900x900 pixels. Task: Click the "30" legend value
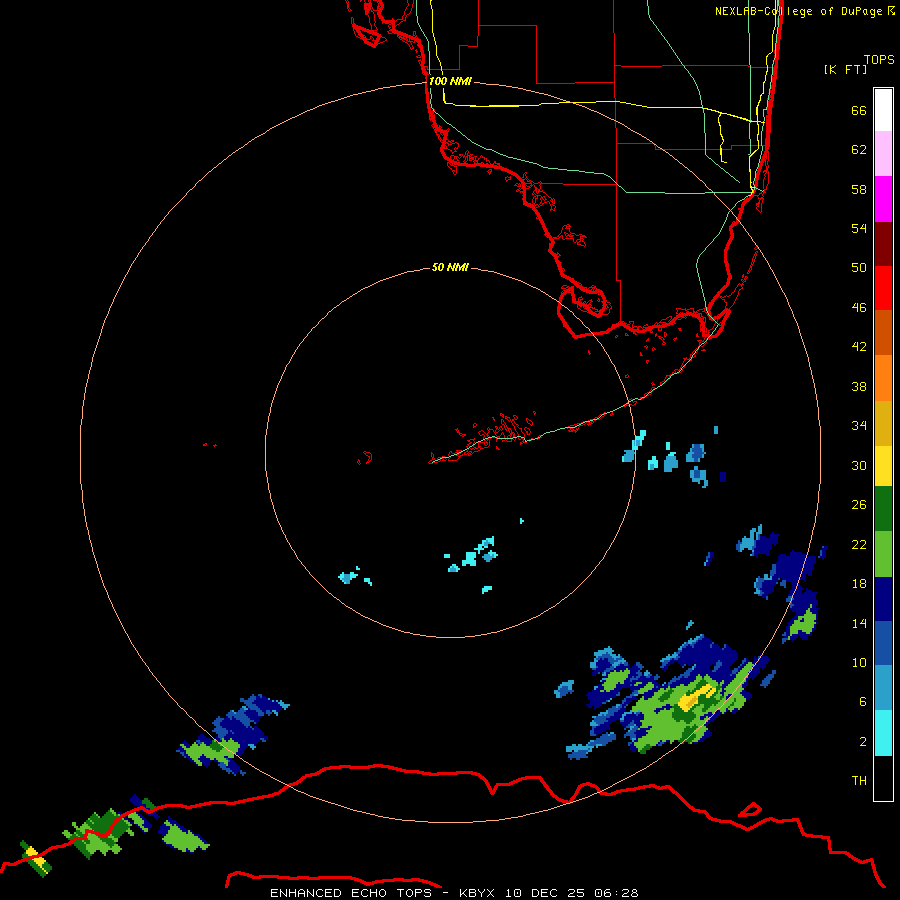pos(859,465)
